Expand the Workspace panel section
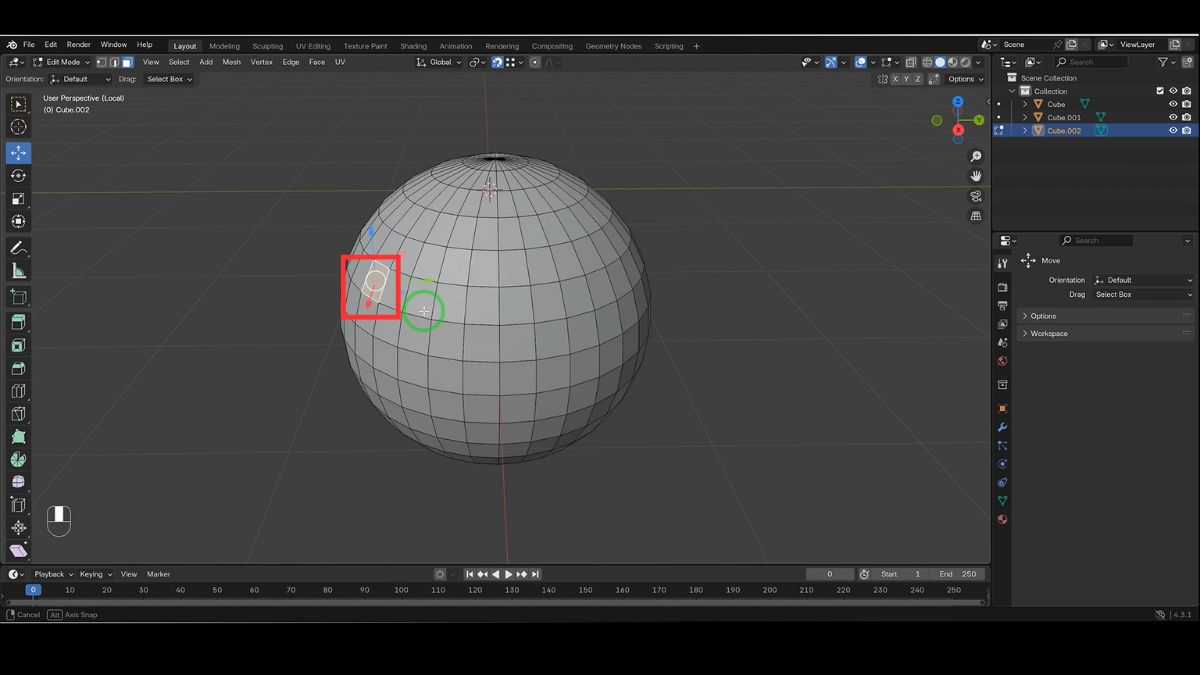This screenshot has height=675, width=1200. tap(1048, 334)
